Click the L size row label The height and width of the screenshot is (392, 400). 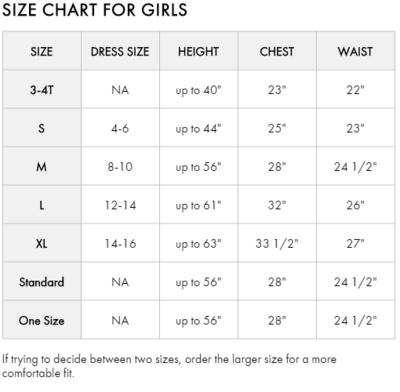[x=42, y=205]
